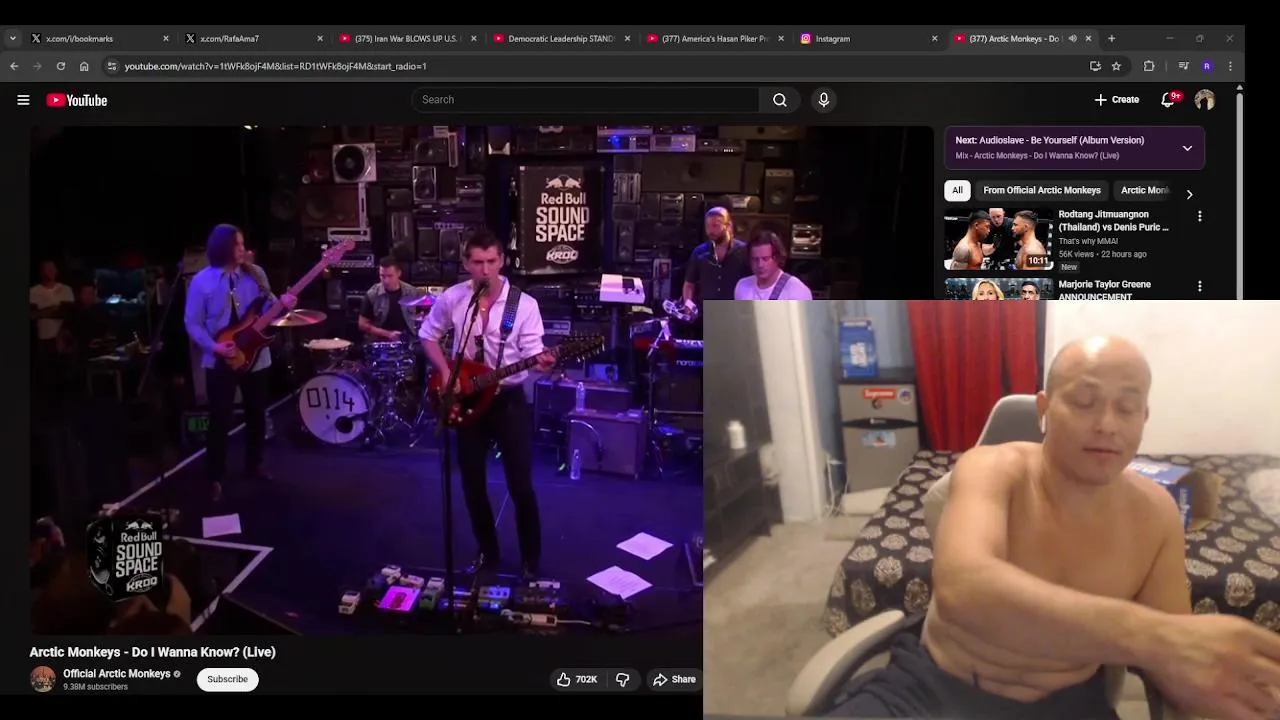The height and width of the screenshot is (720, 1280).
Task: Go to YouTube home via logo
Action: click(x=76, y=100)
